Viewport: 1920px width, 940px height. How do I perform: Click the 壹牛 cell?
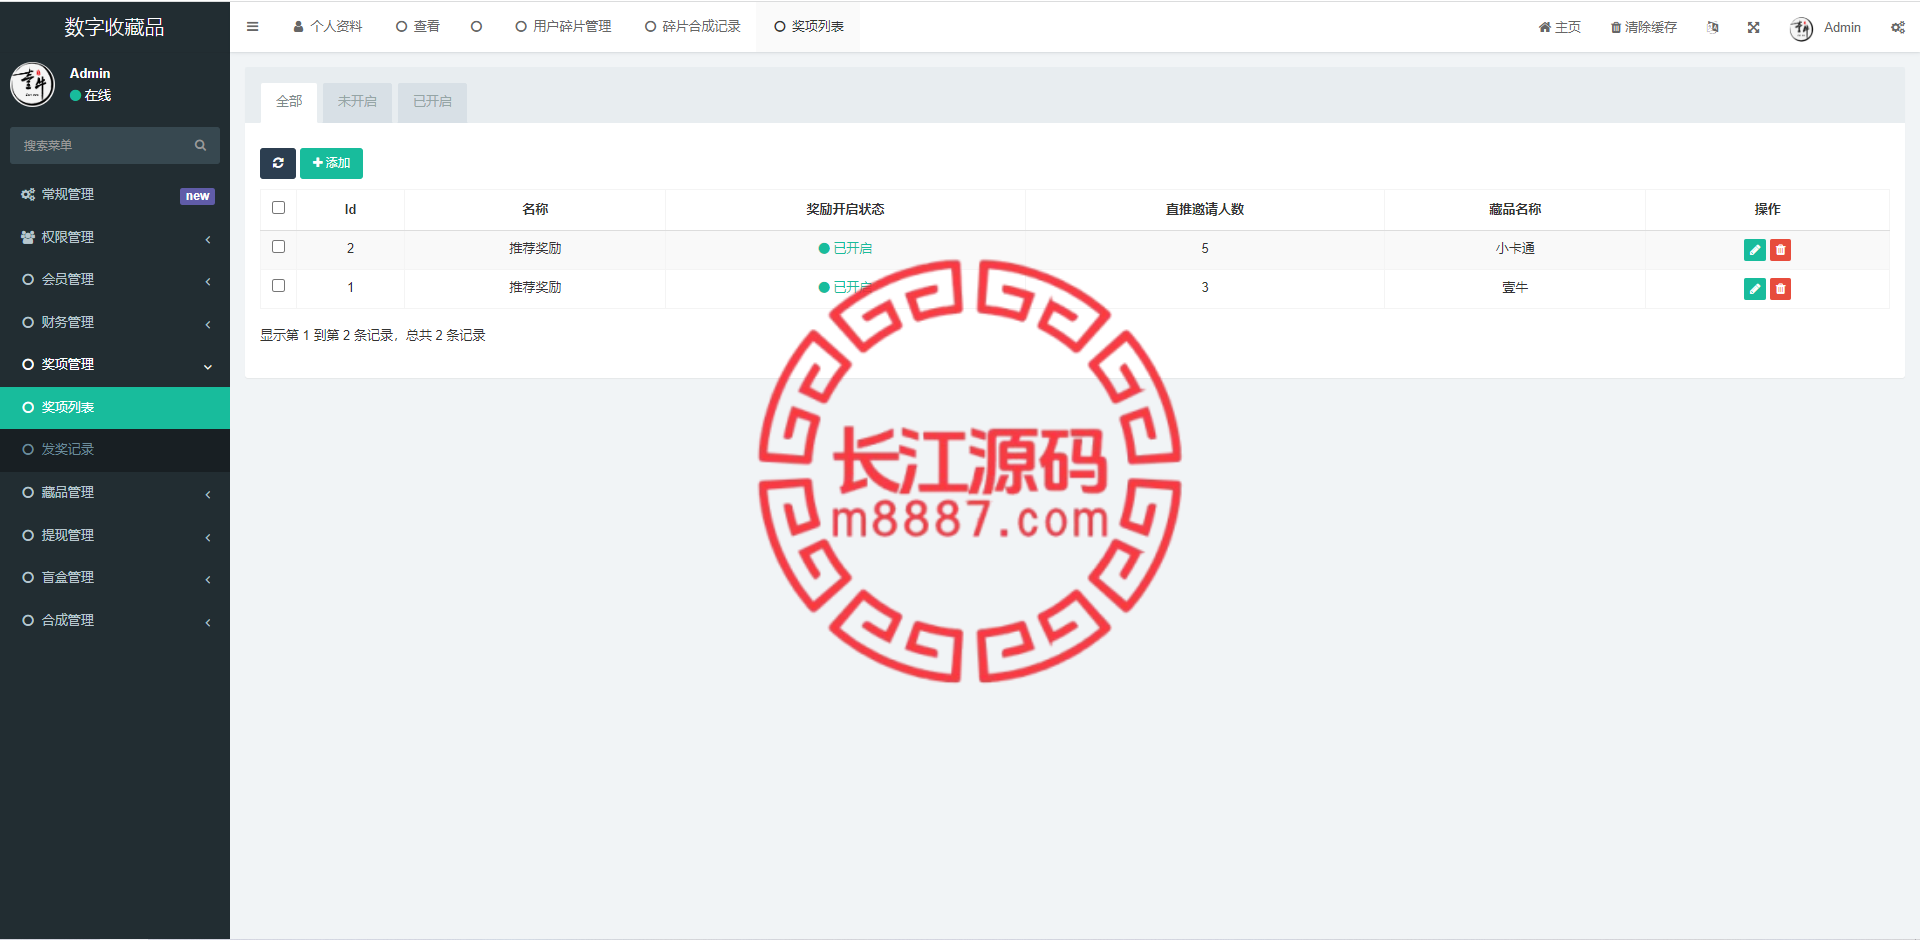1515,287
